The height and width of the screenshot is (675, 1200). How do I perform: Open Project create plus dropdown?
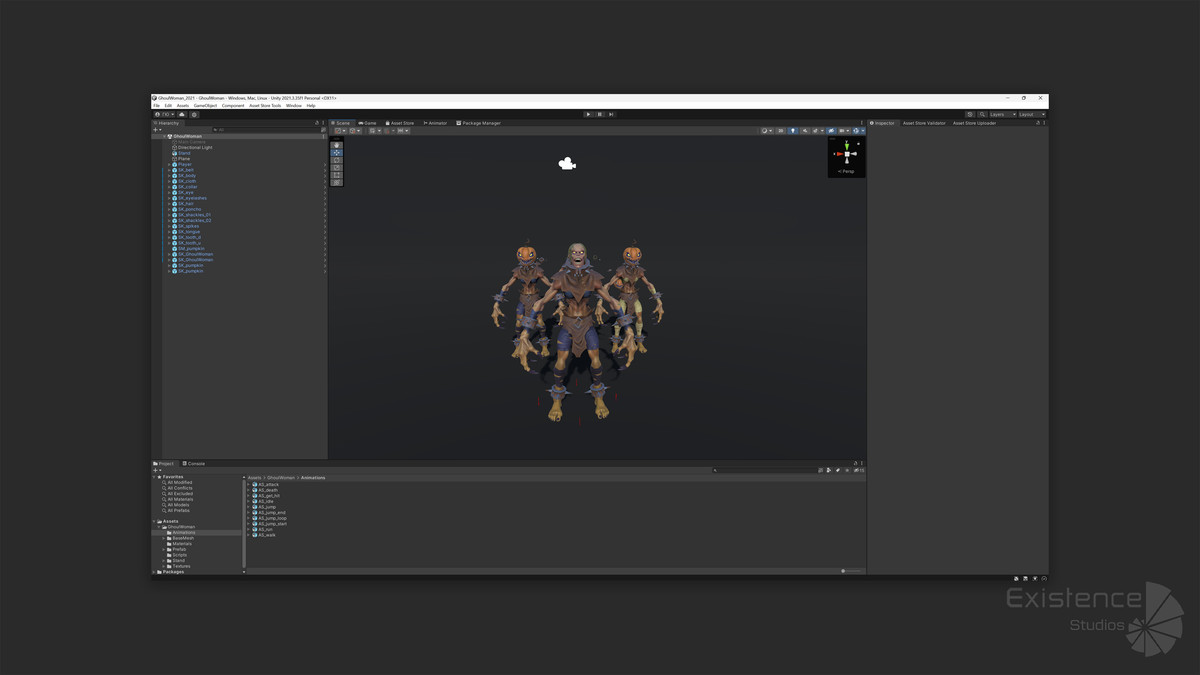tap(157, 470)
